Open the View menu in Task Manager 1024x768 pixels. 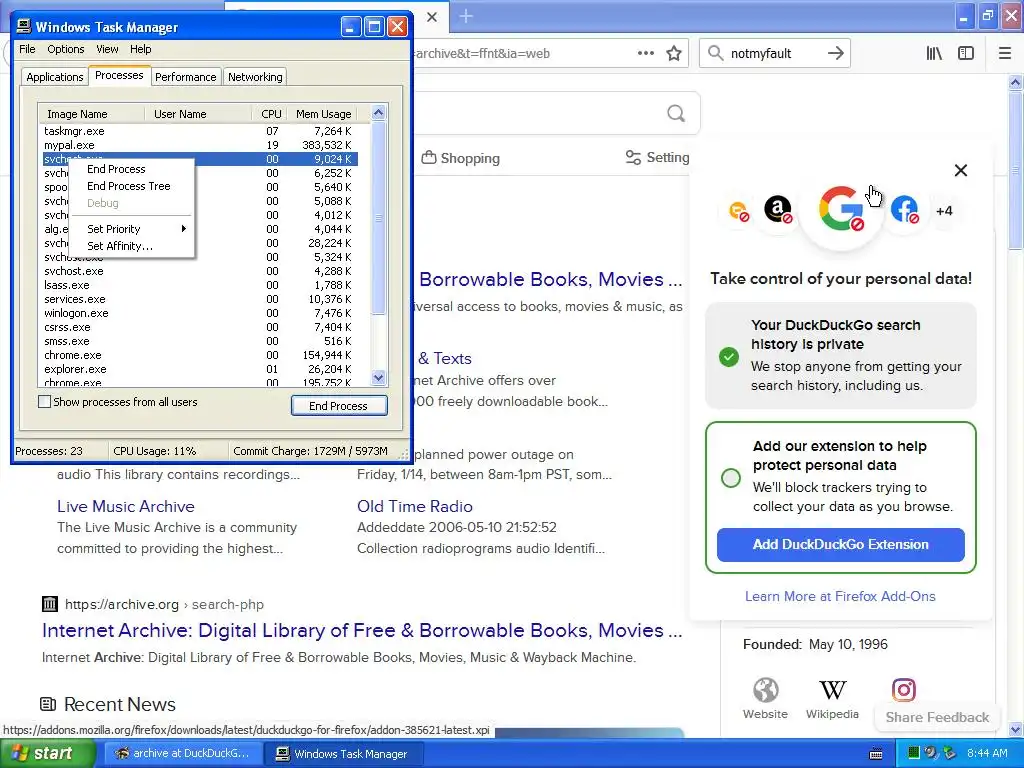point(107,49)
